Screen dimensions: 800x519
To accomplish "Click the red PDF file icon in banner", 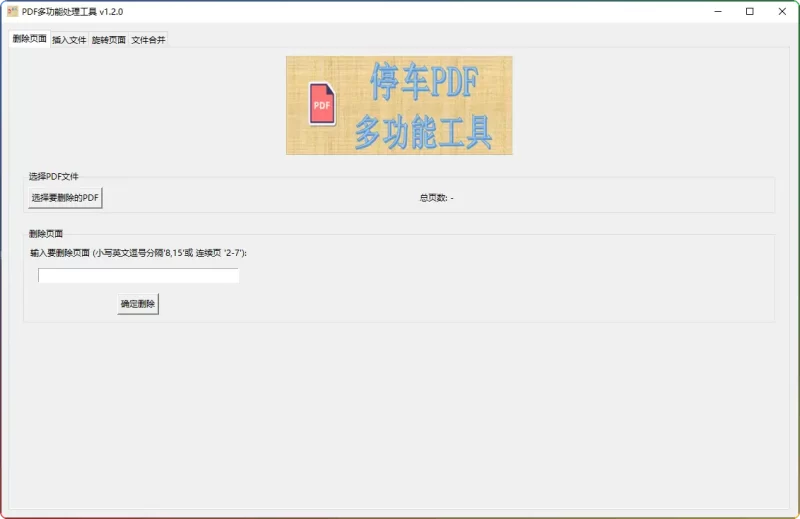I will 322,104.
